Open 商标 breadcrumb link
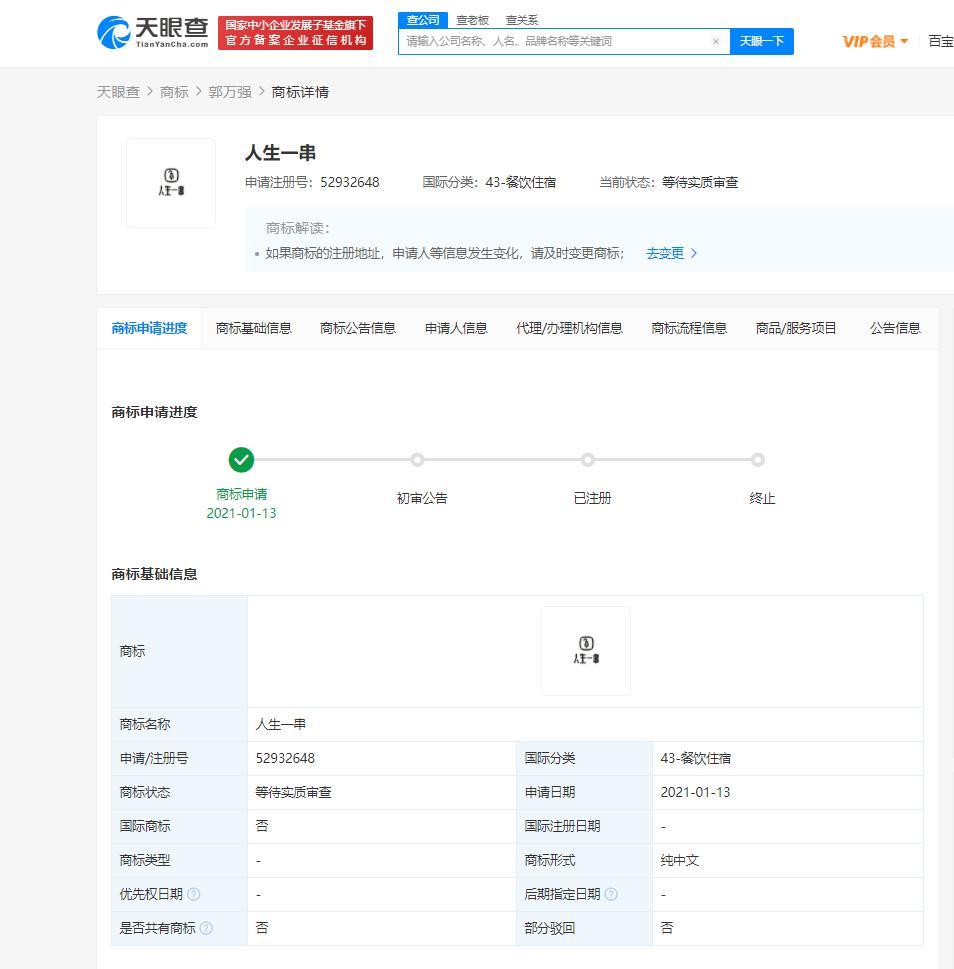Screen dimensions: 954x969 [174, 92]
